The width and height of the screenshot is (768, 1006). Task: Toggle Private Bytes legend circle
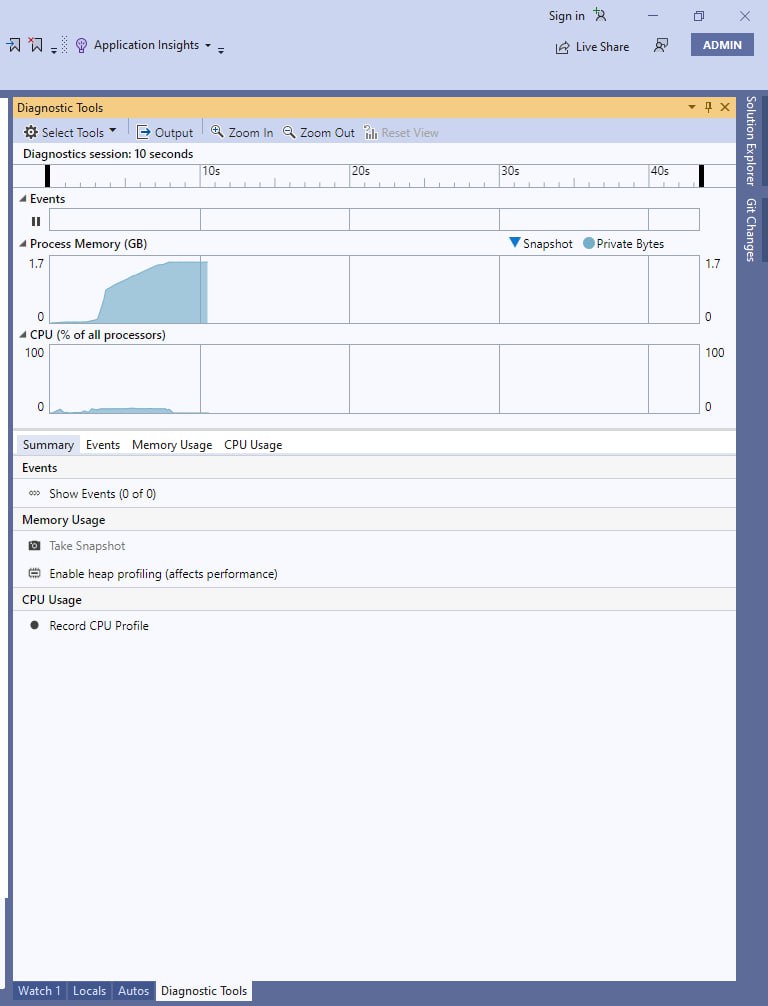(588, 243)
